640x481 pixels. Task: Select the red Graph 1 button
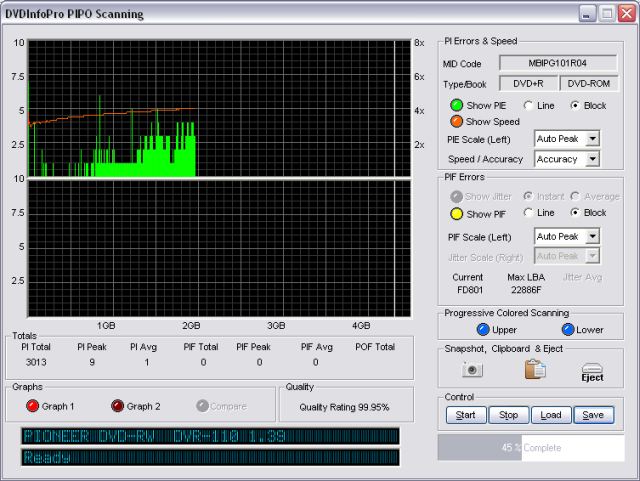32,406
